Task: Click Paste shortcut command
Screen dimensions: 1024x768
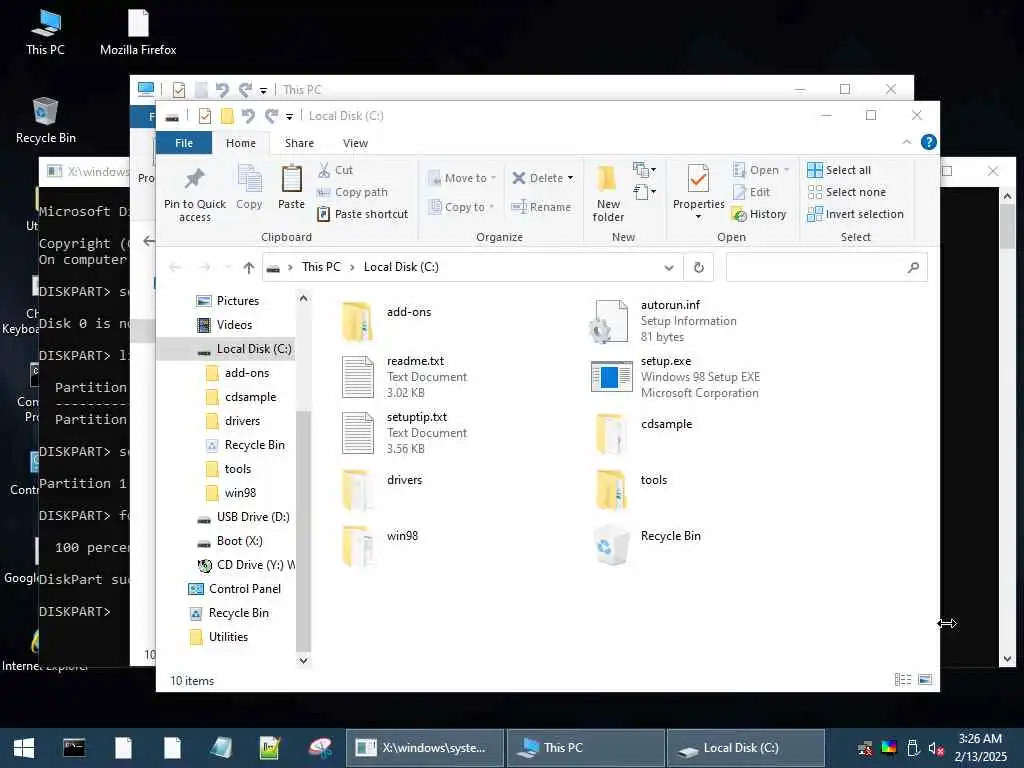Action: point(362,214)
